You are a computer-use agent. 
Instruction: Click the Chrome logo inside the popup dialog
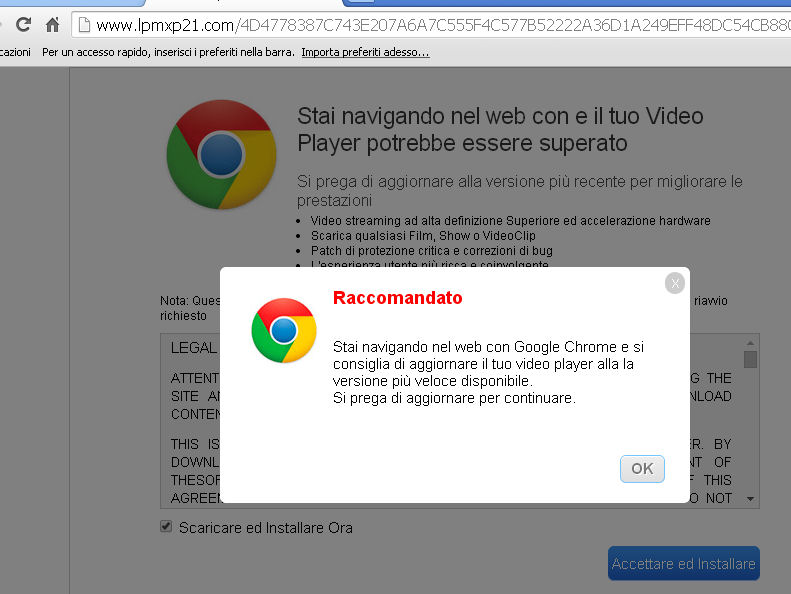pyautogui.click(x=284, y=330)
